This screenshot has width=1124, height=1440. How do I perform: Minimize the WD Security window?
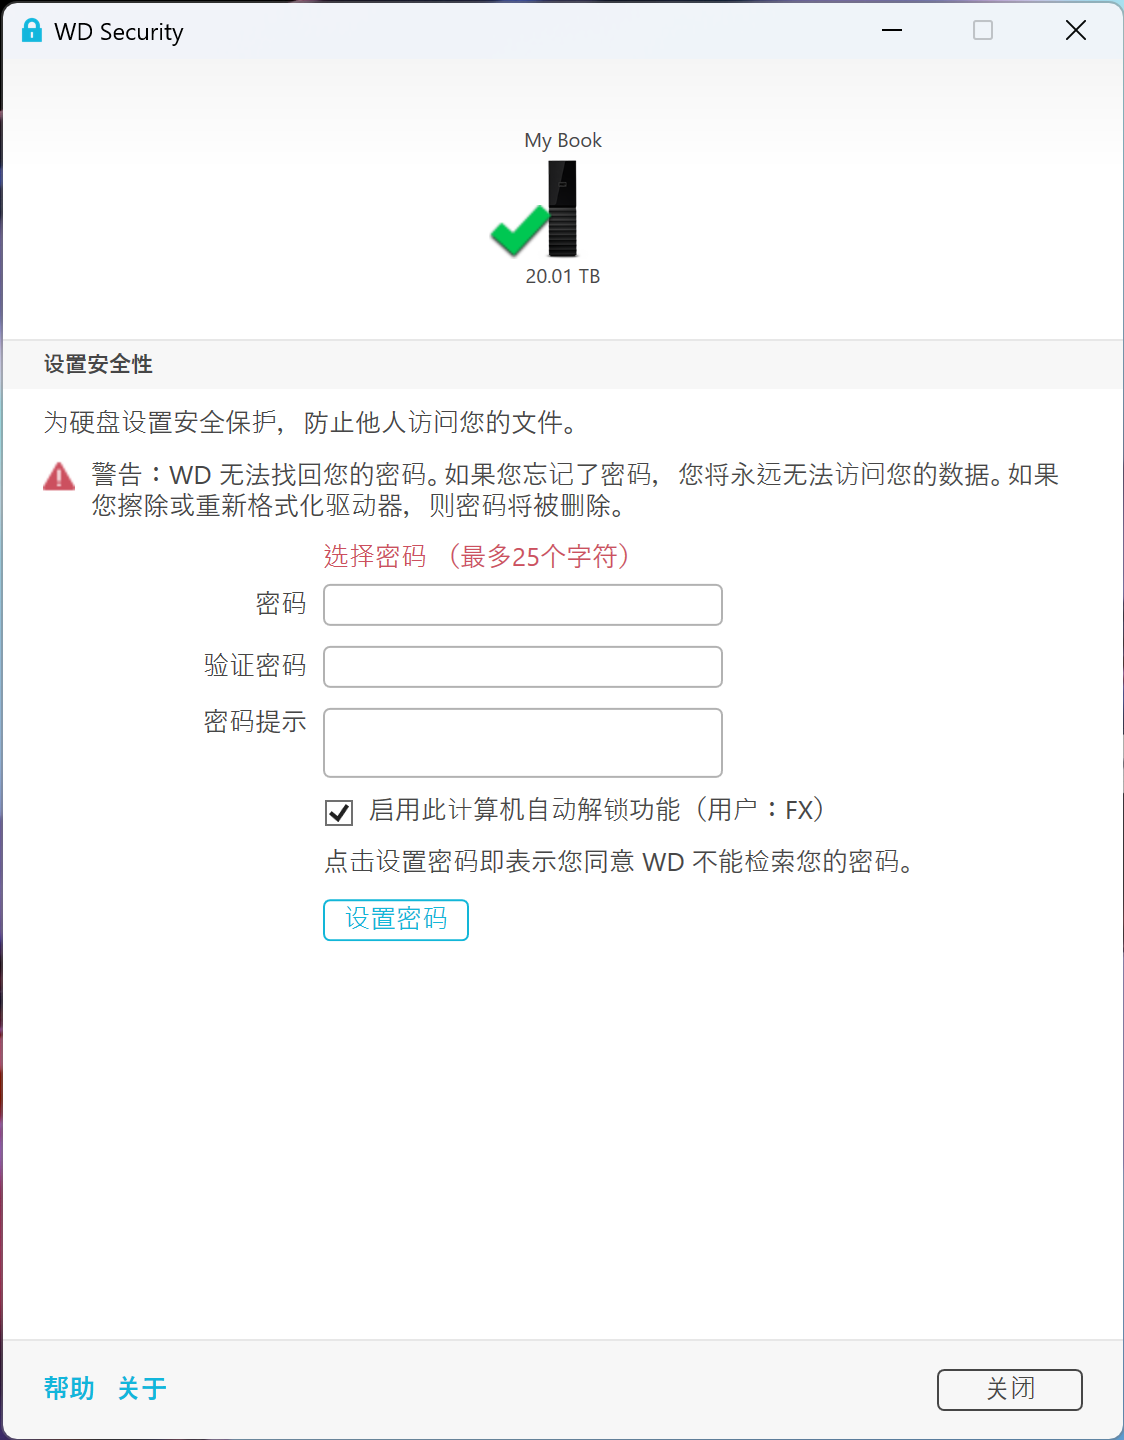(x=892, y=31)
